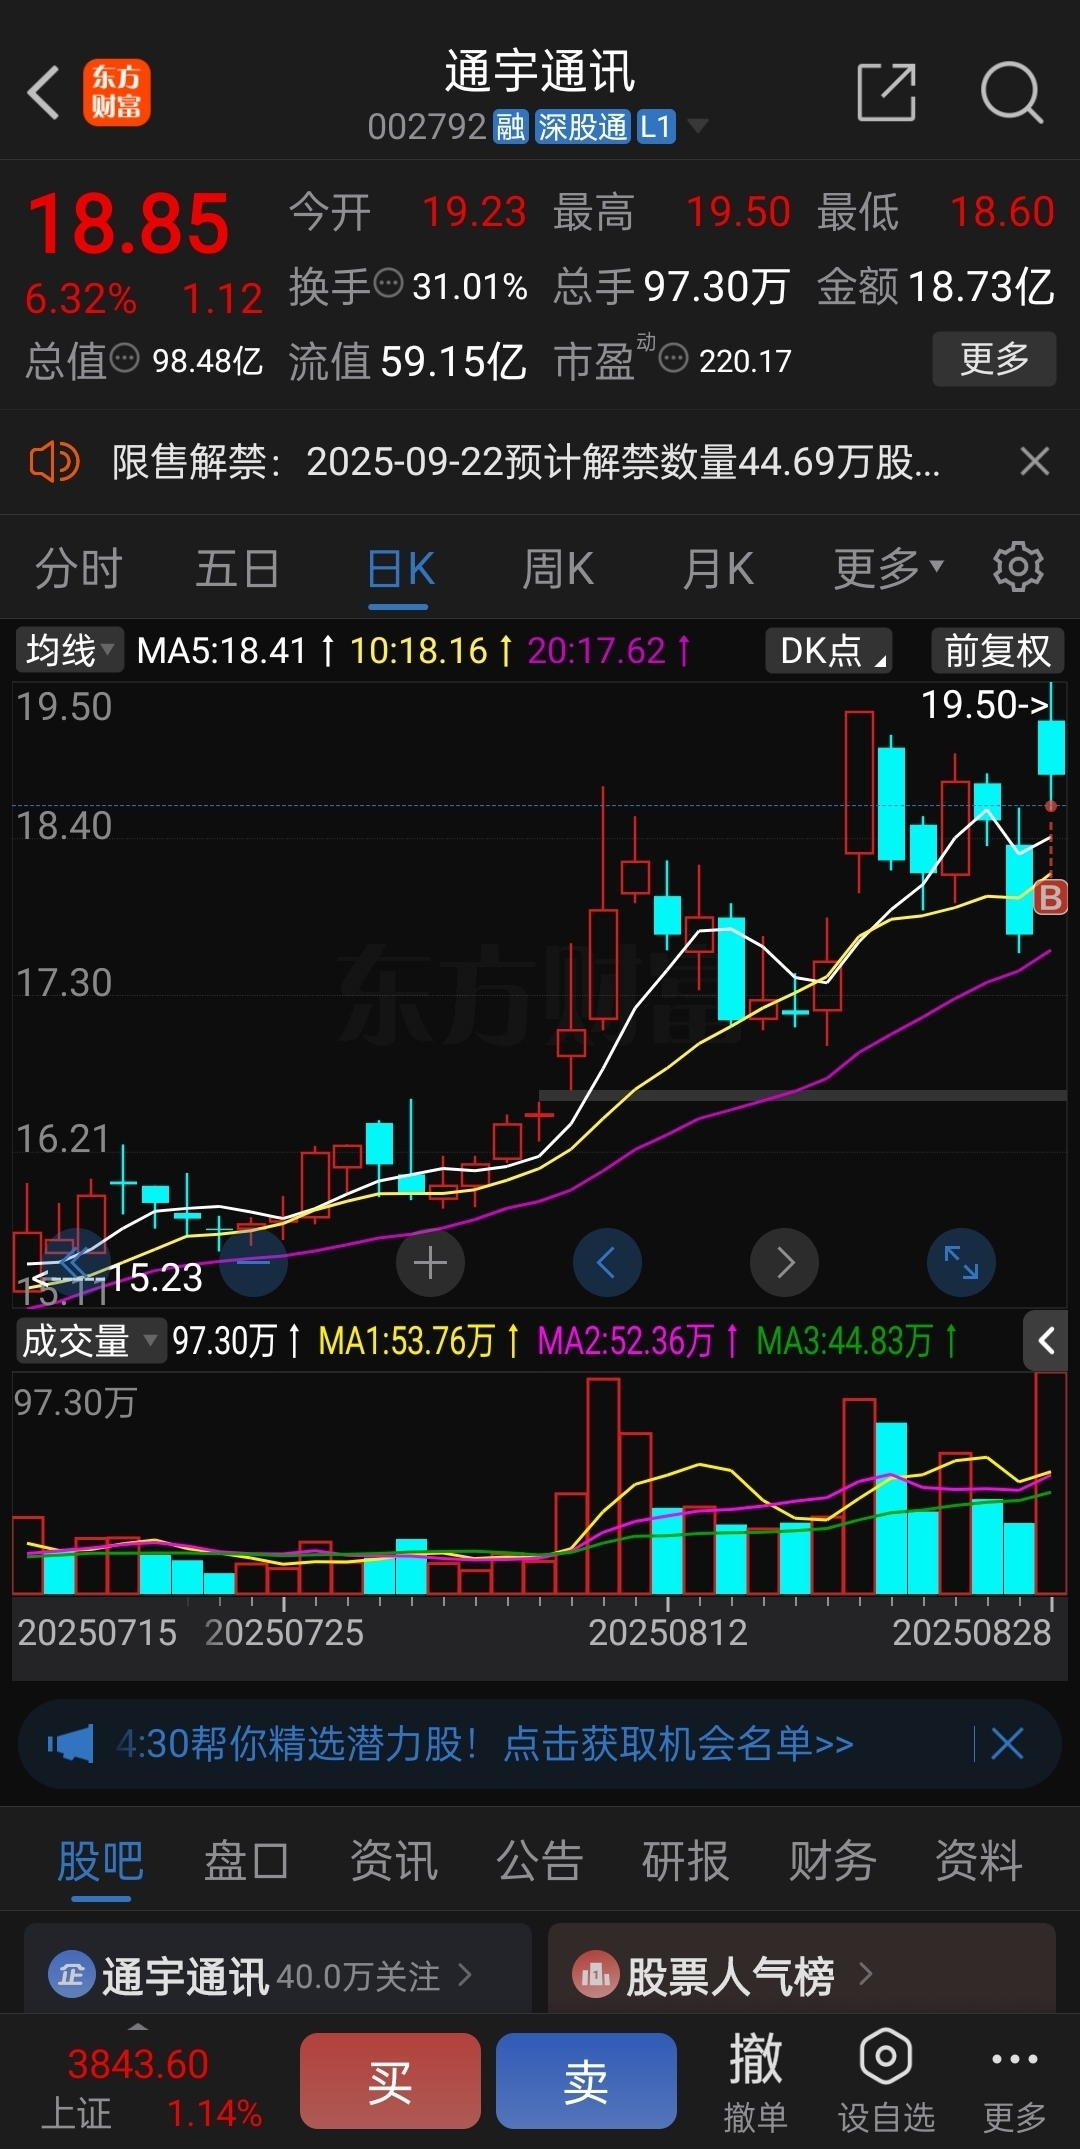Go back with the left arrow
This screenshot has height=2153, width=1080.
click(x=44, y=93)
